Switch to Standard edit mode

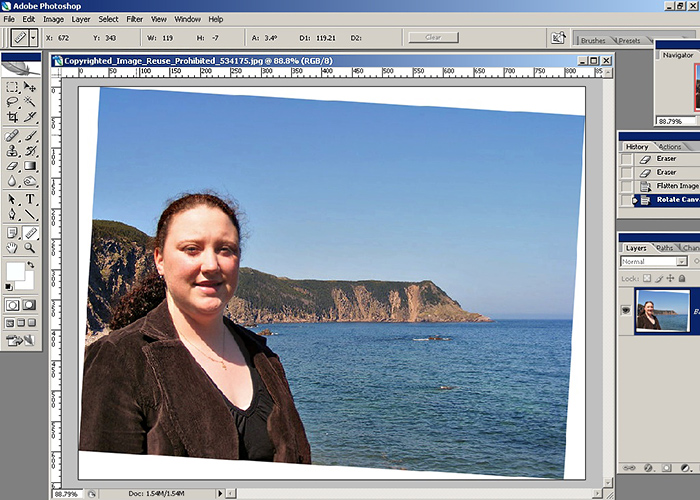tap(12, 305)
